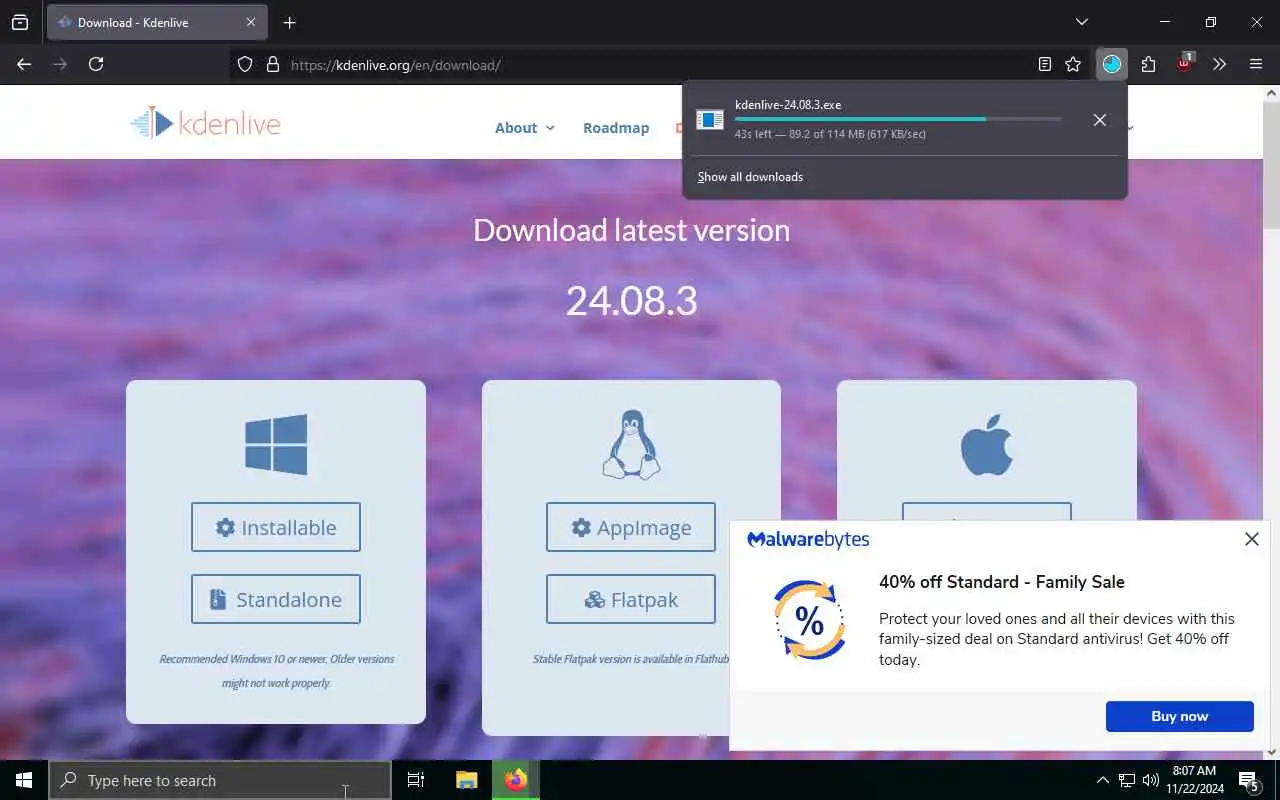Open the Roadmap page
Image resolution: width=1280 pixels, height=800 pixels.
616,127
